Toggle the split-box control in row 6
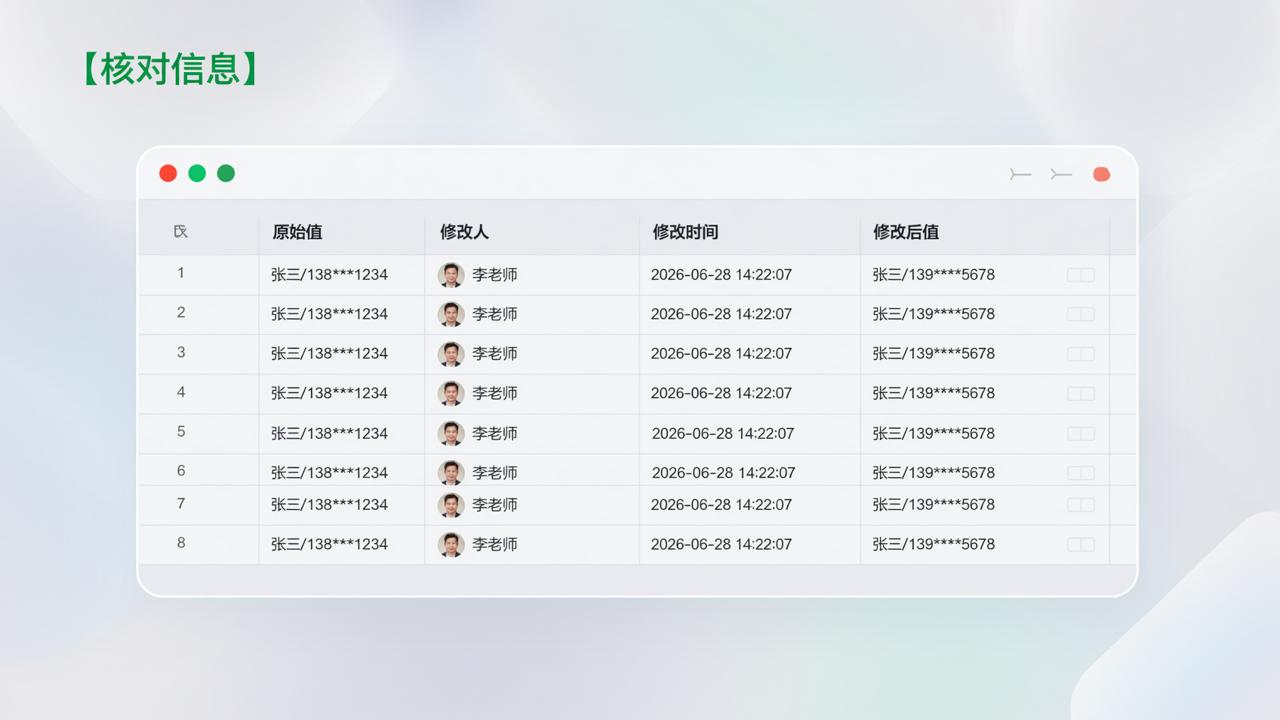 tap(1081, 473)
